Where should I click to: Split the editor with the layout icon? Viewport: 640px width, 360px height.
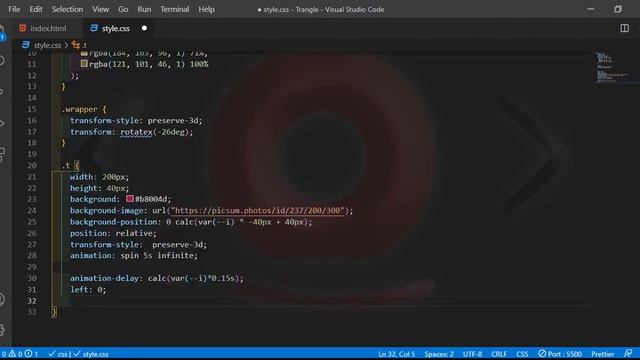pyautogui.click(x=624, y=28)
